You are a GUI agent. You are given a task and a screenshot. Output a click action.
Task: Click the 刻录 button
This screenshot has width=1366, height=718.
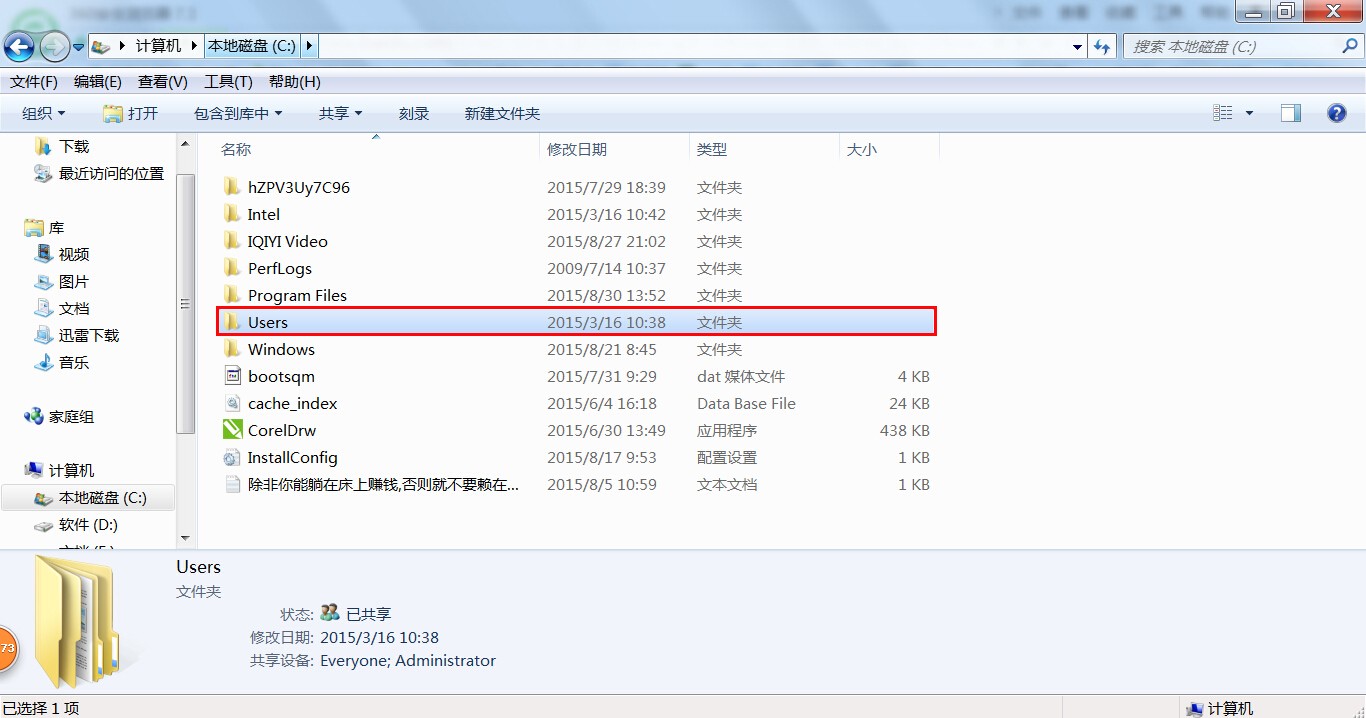(414, 113)
